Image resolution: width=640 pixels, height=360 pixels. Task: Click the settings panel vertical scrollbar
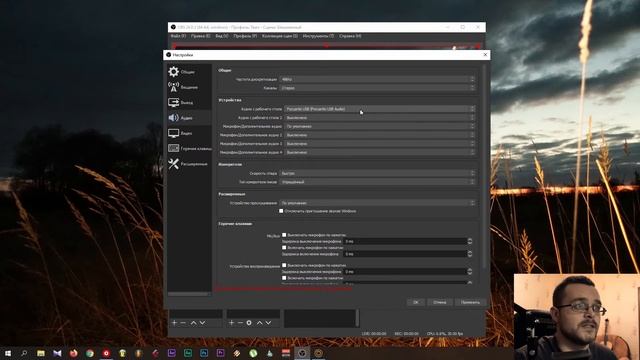click(x=484, y=167)
